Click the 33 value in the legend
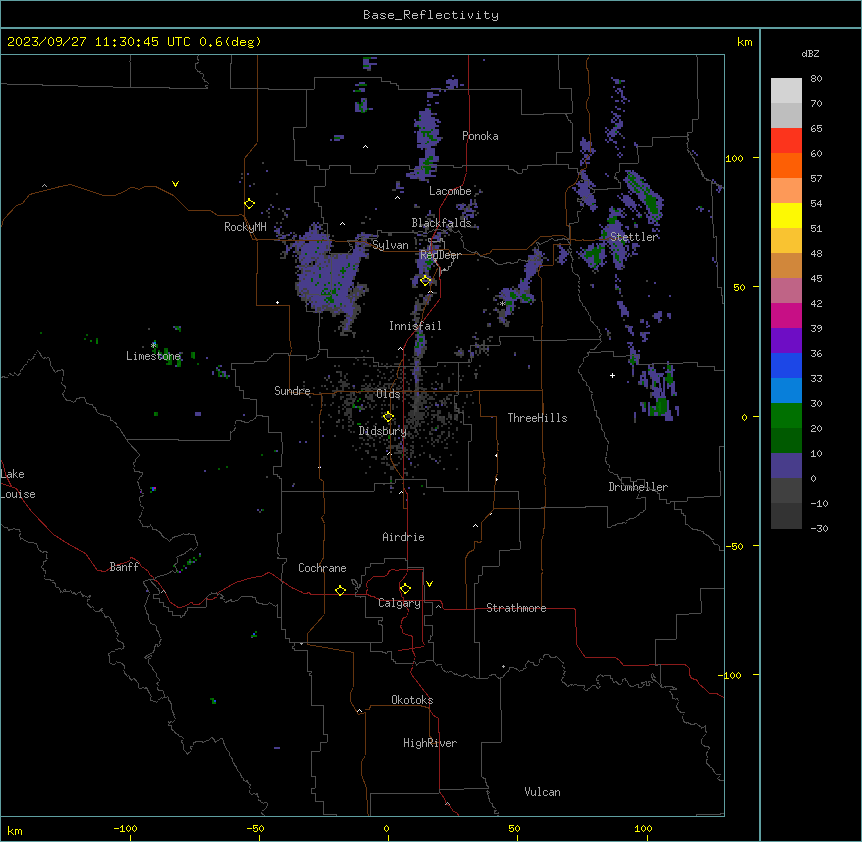The height and width of the screenshot is (842, 862). 816,379
